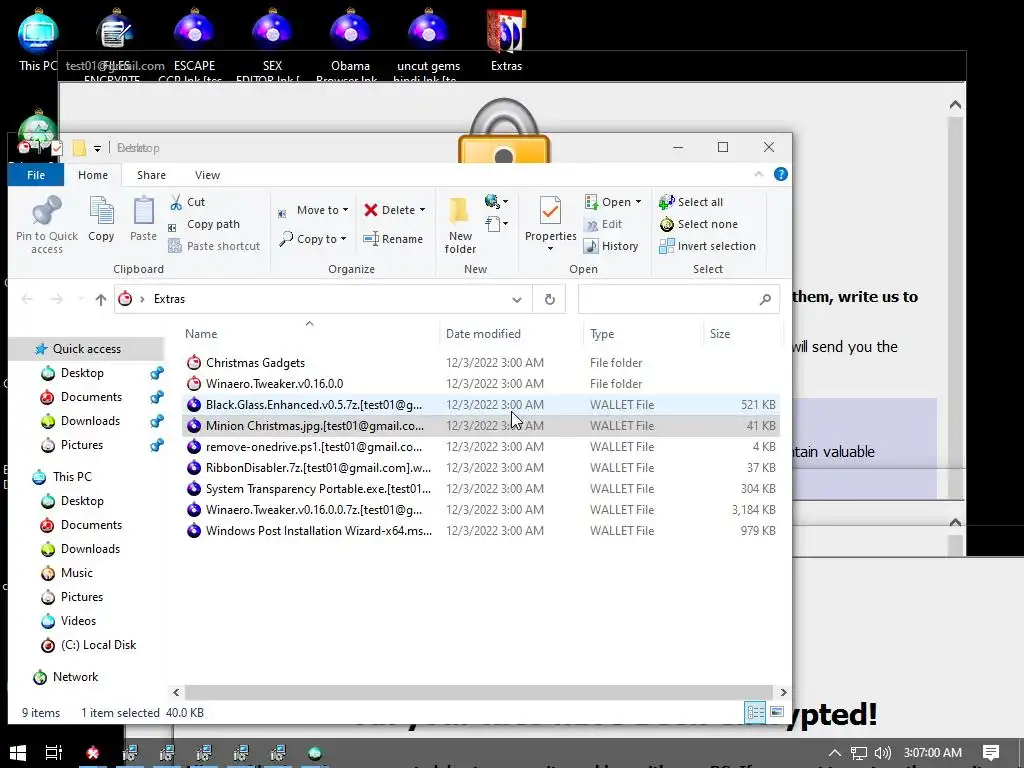Click the Cut scissors icon

(176, 202)
